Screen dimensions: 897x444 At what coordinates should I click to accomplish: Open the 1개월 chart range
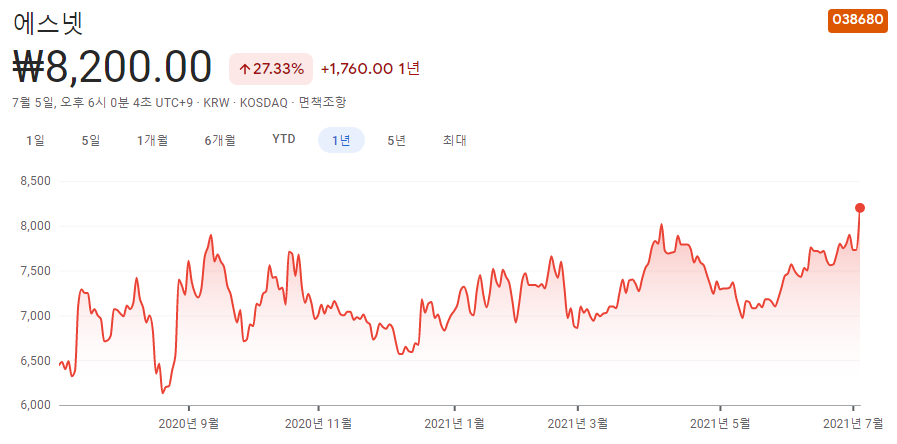(x=152, y=140)
